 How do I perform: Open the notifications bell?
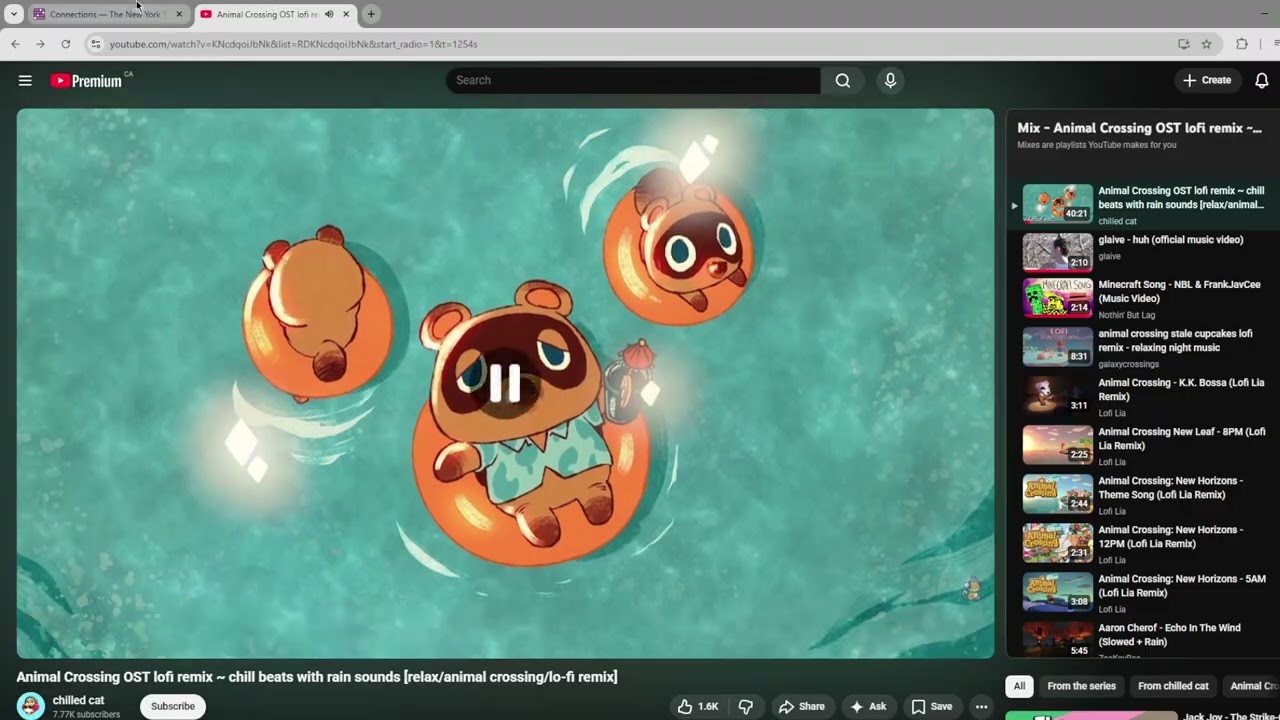1262,81
